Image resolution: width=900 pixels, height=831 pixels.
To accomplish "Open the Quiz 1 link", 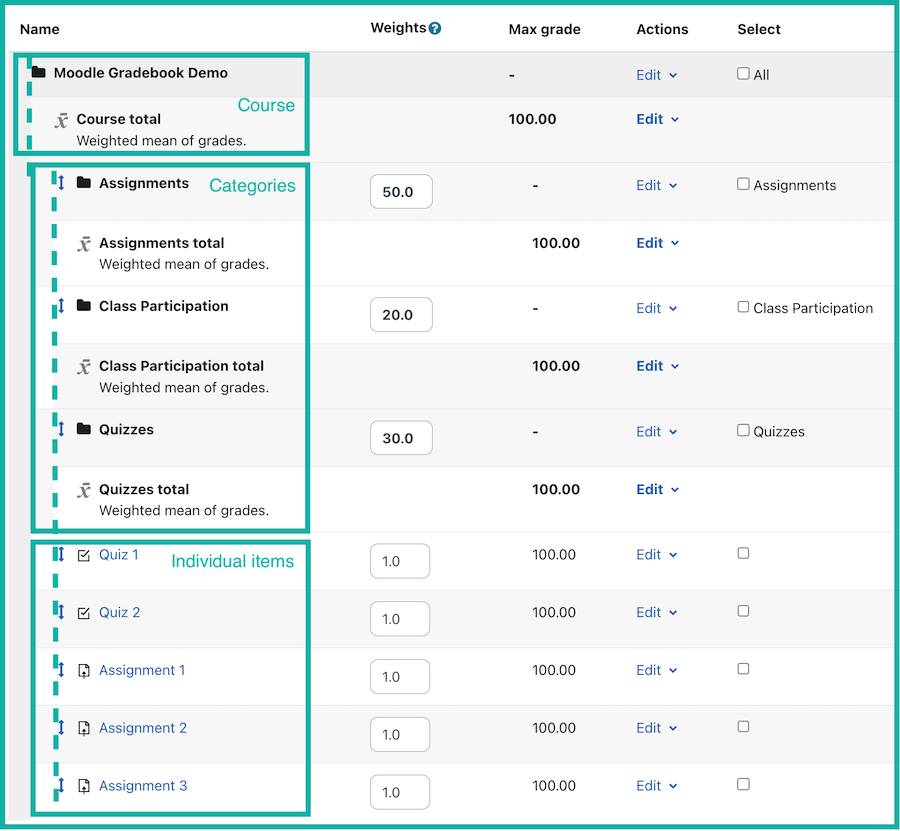I will (119, 555).
